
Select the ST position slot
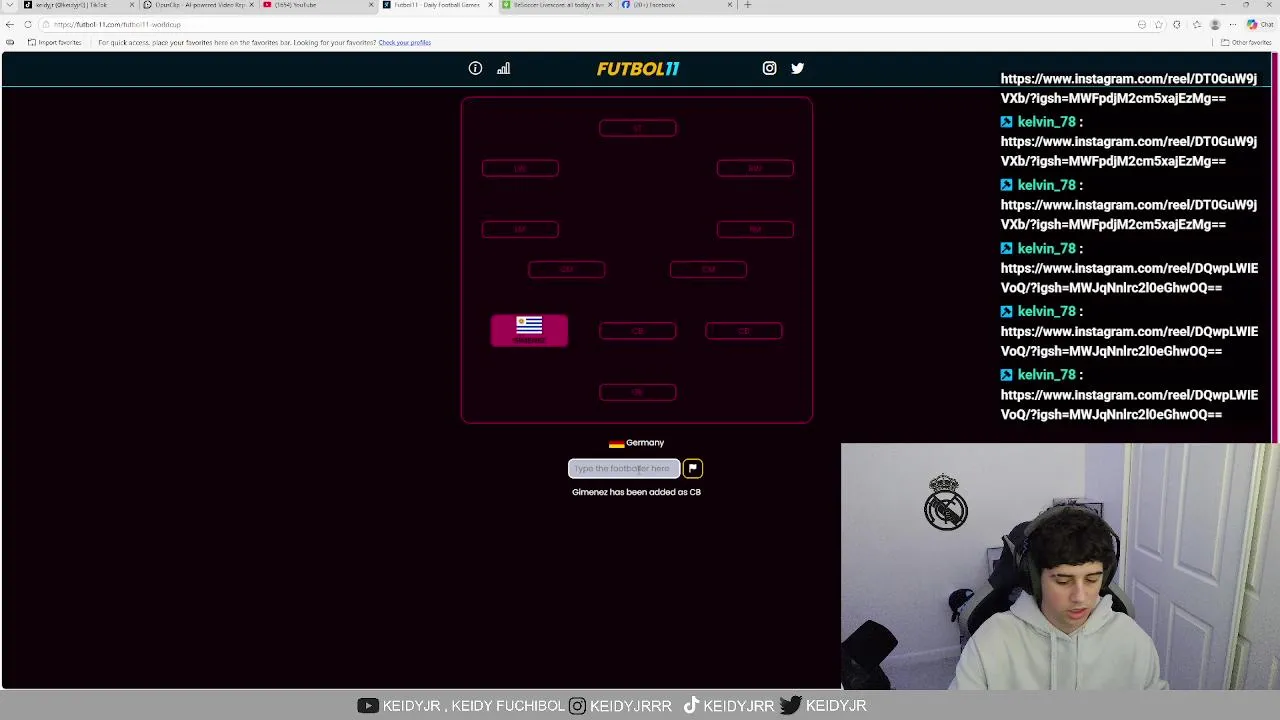pyautogui.click(x=637, y=128)
